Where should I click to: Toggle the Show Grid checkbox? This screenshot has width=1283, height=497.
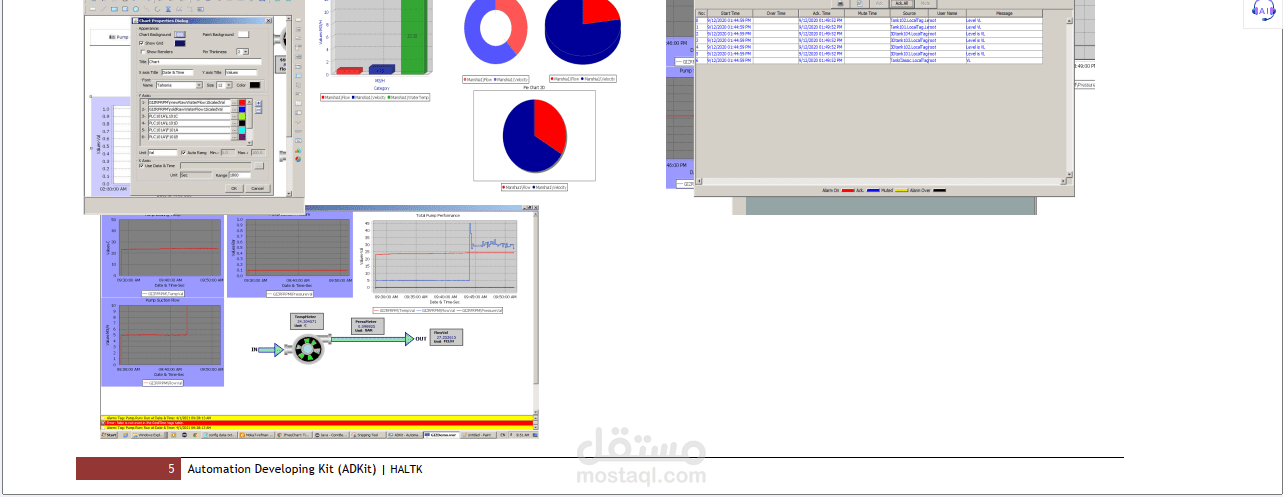141,43
